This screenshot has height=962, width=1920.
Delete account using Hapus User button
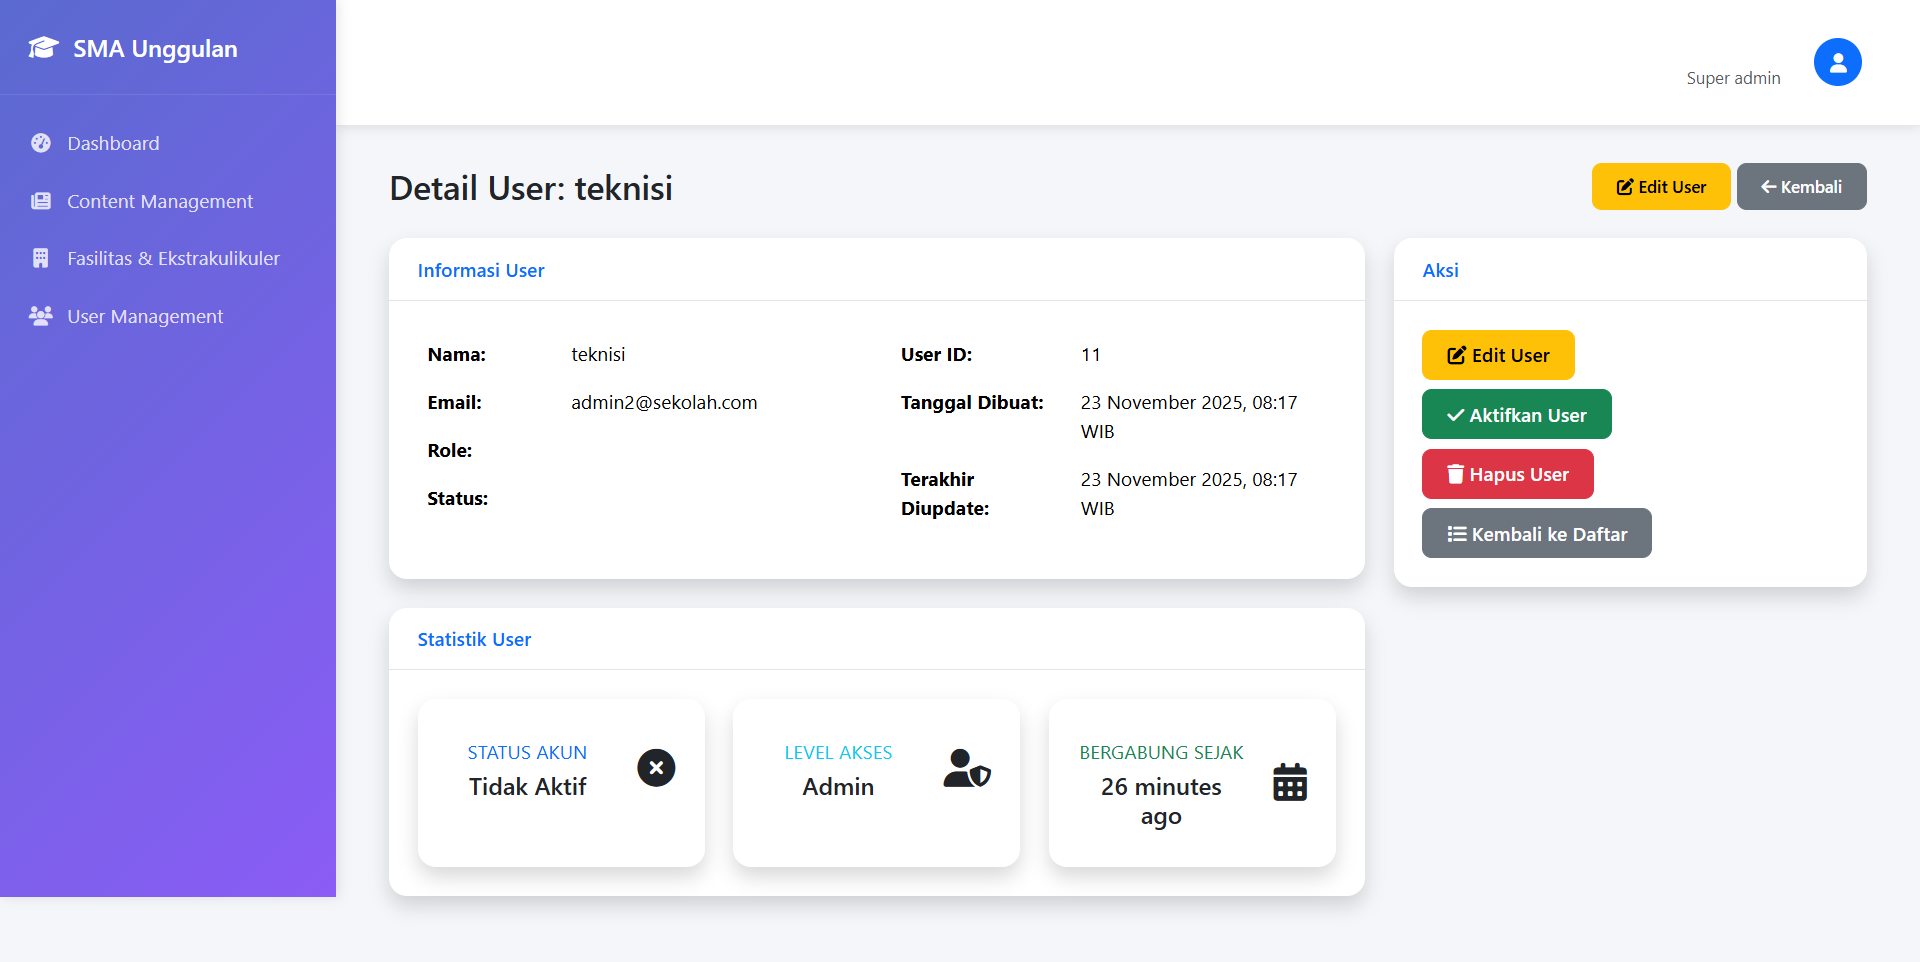1507,474
